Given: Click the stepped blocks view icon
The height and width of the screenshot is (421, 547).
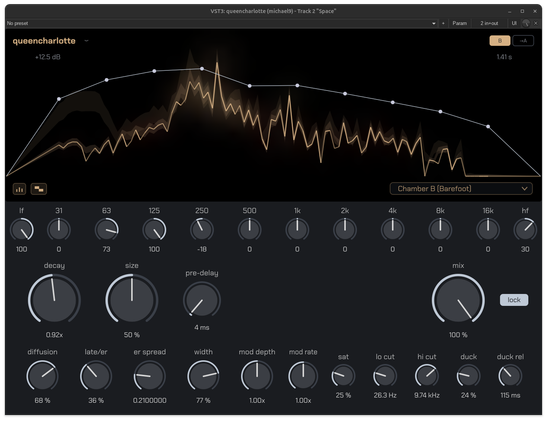Looking at the screenshot, I should point(39,189).
